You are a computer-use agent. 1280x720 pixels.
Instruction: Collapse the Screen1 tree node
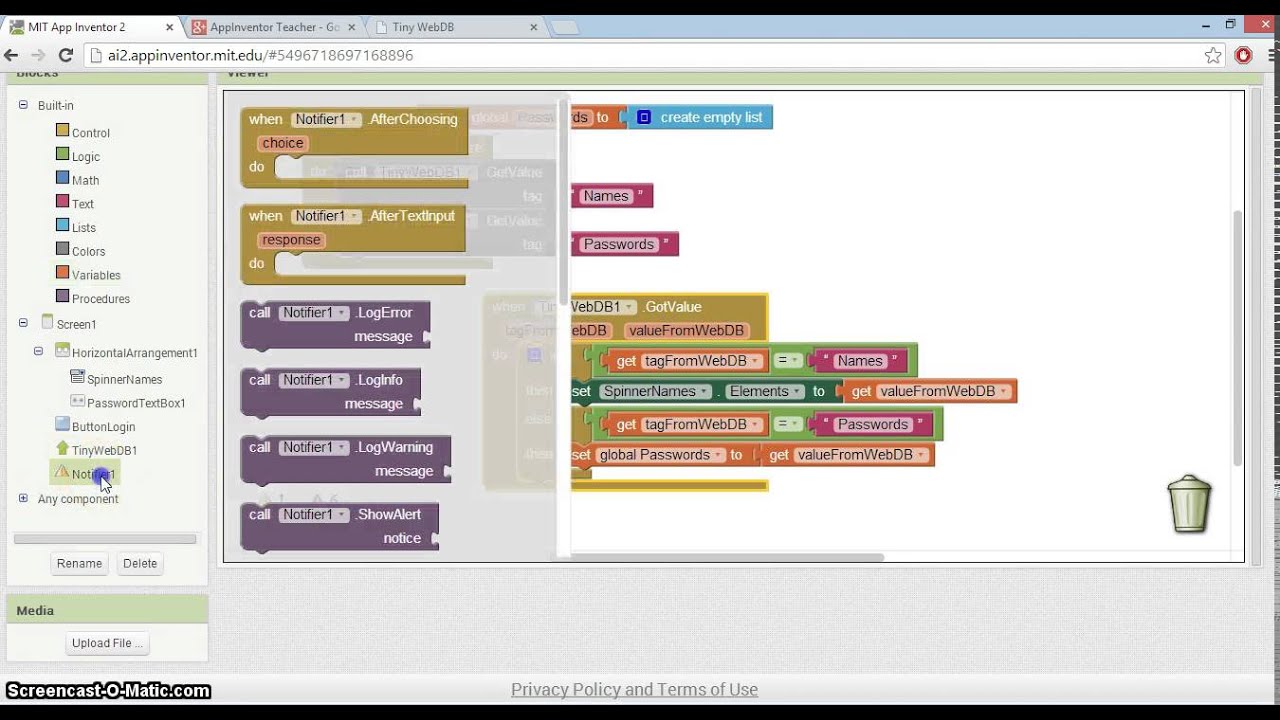(x=23, y=323)
